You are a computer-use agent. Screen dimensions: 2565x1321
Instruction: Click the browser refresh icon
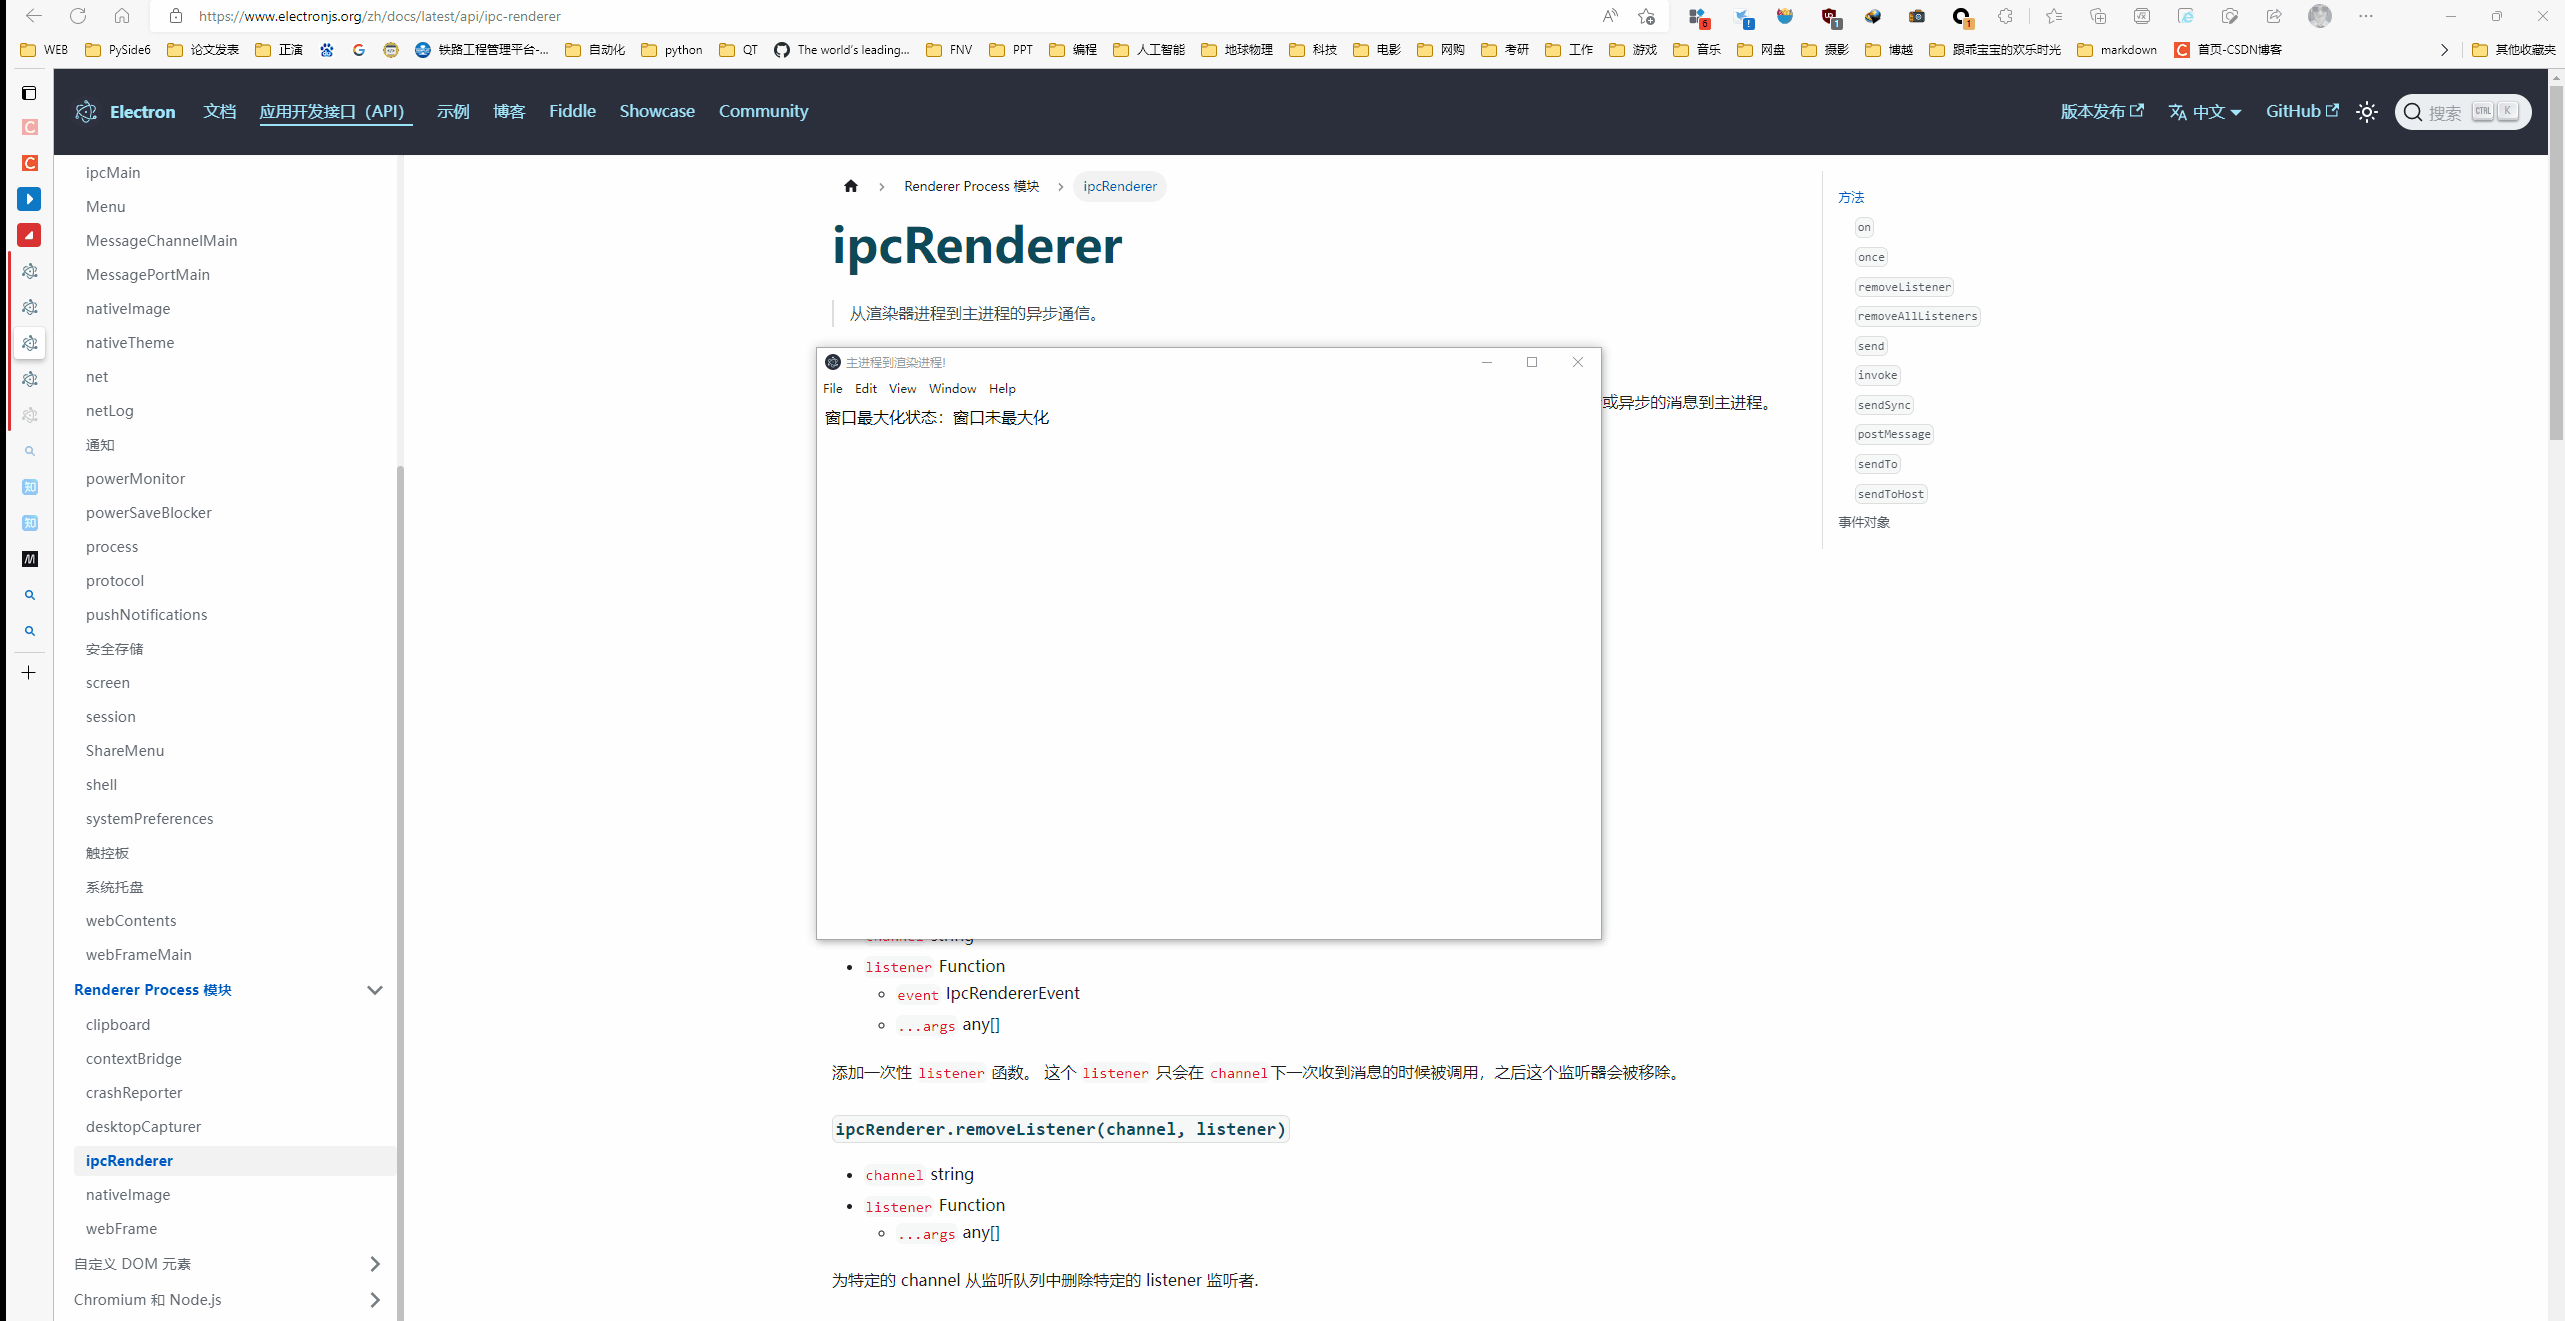coord(78,16)
